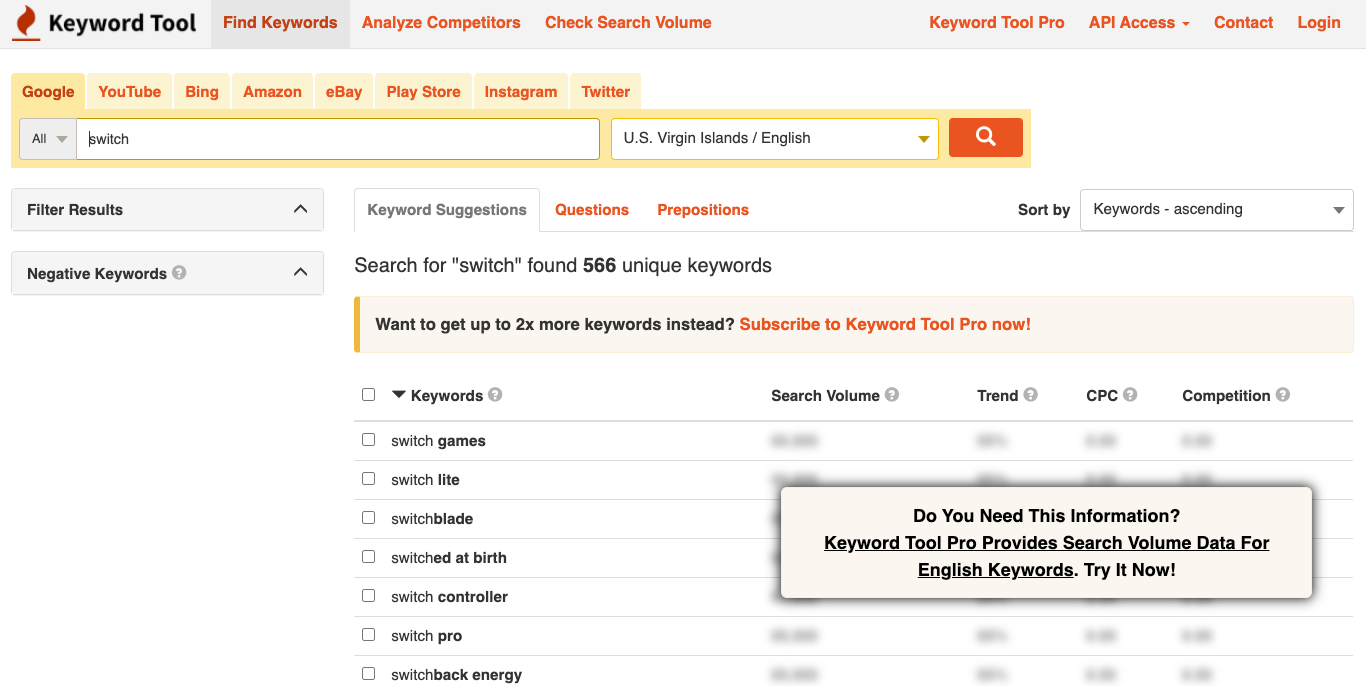This screenshot has width=1366, height=686.
Task: Click the 'switched at birth' keyword text
Action: pyautogui.click(x=449, y=558)
